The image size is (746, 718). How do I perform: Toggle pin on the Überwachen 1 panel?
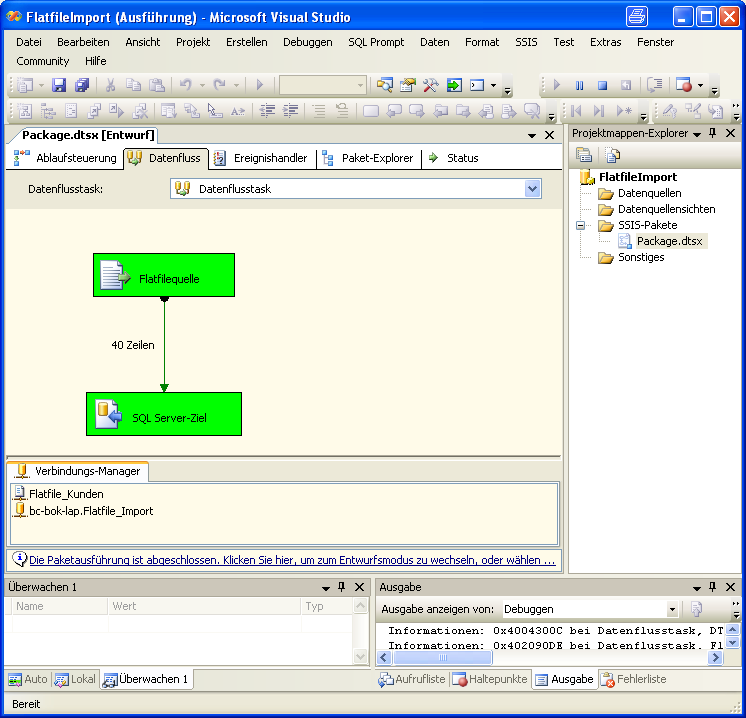(x=342, y=587)
